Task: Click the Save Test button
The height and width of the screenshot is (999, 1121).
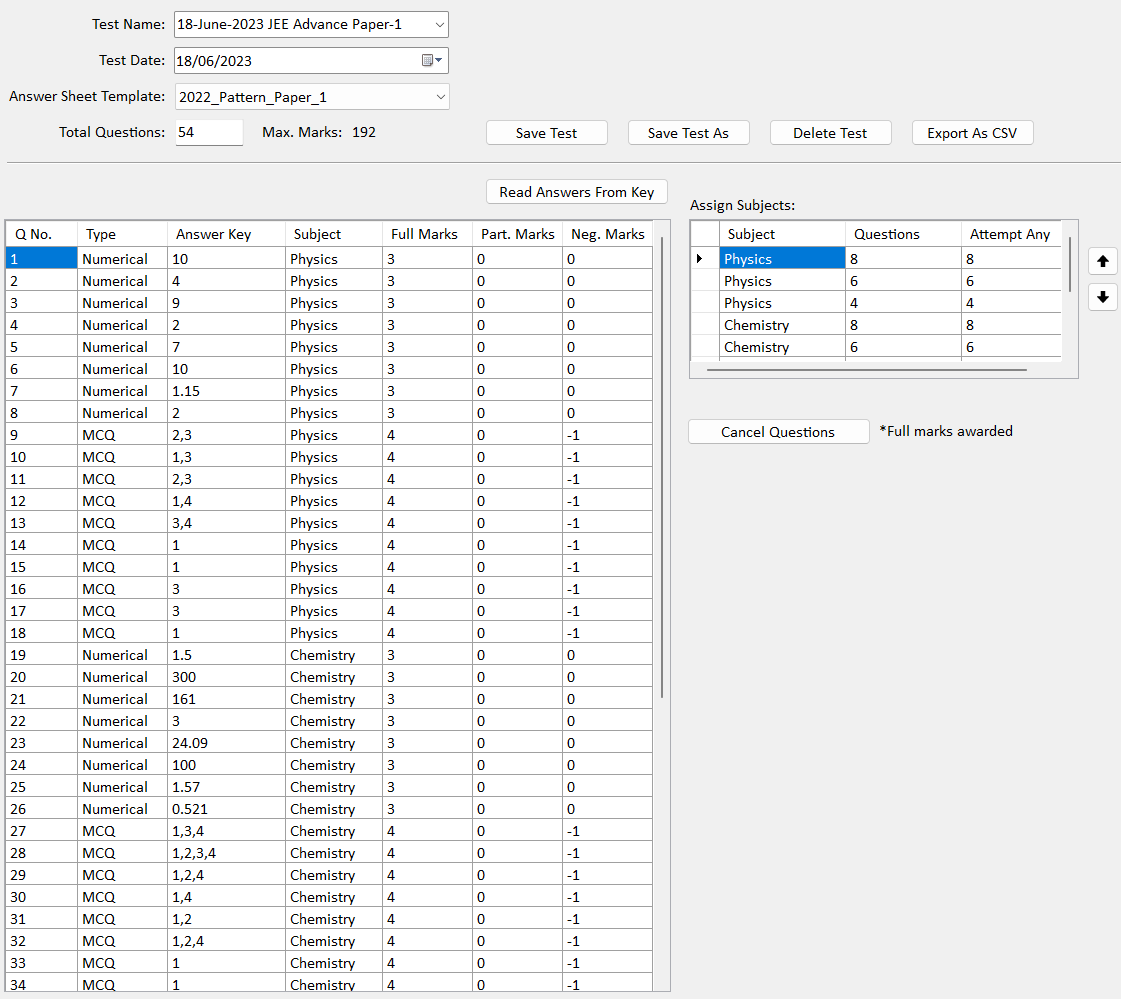Action: click(546, 133)
